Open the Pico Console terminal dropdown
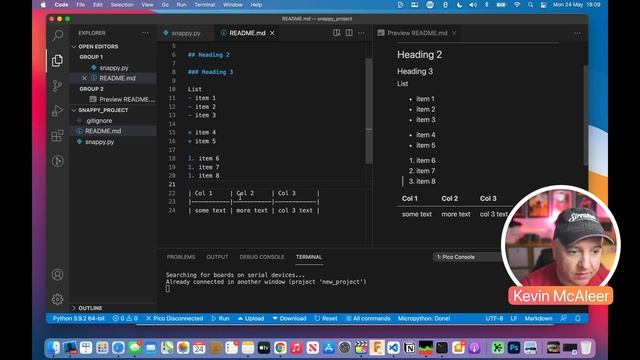The height and width of the screenshot is (360, 640). 467,257
